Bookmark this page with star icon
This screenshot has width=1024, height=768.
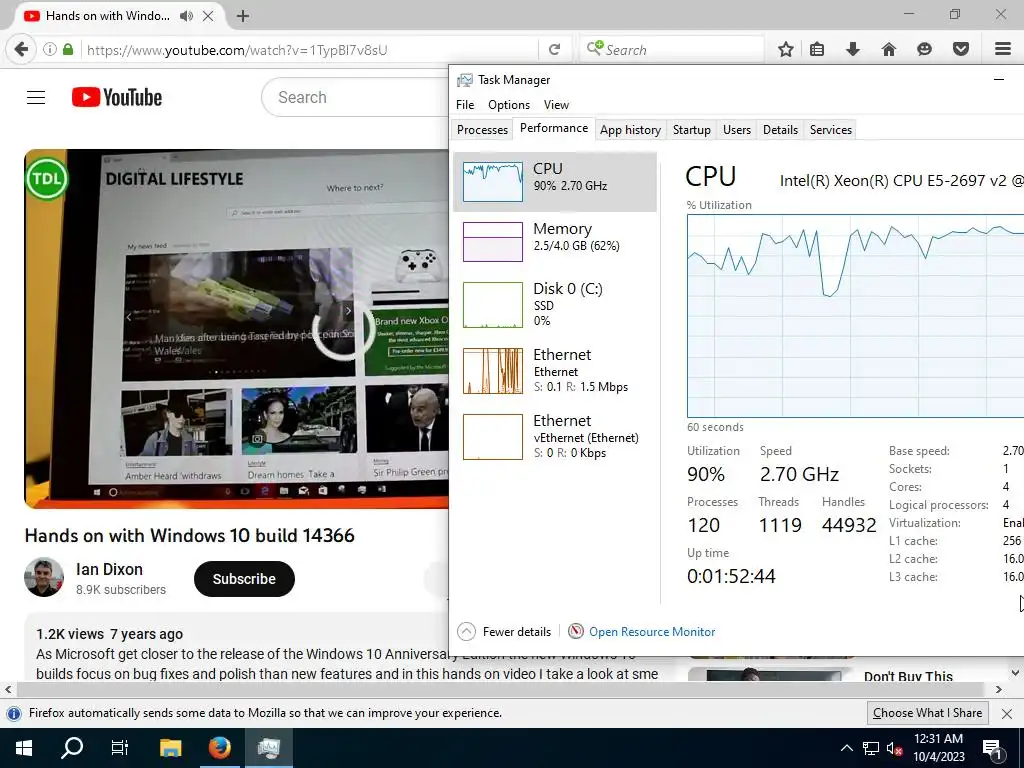click(786, 49)
